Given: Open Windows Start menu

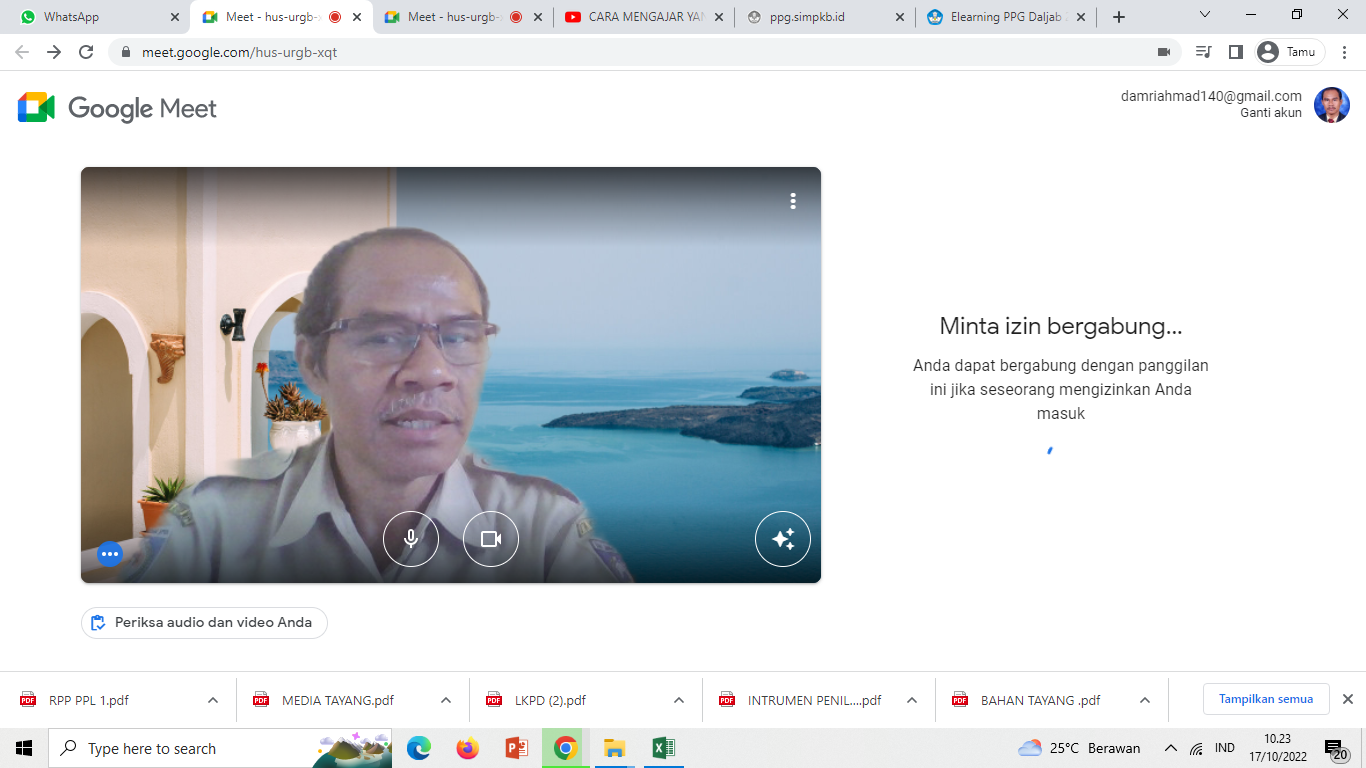Looking at the screenshot, I should (x=24, y=748).
